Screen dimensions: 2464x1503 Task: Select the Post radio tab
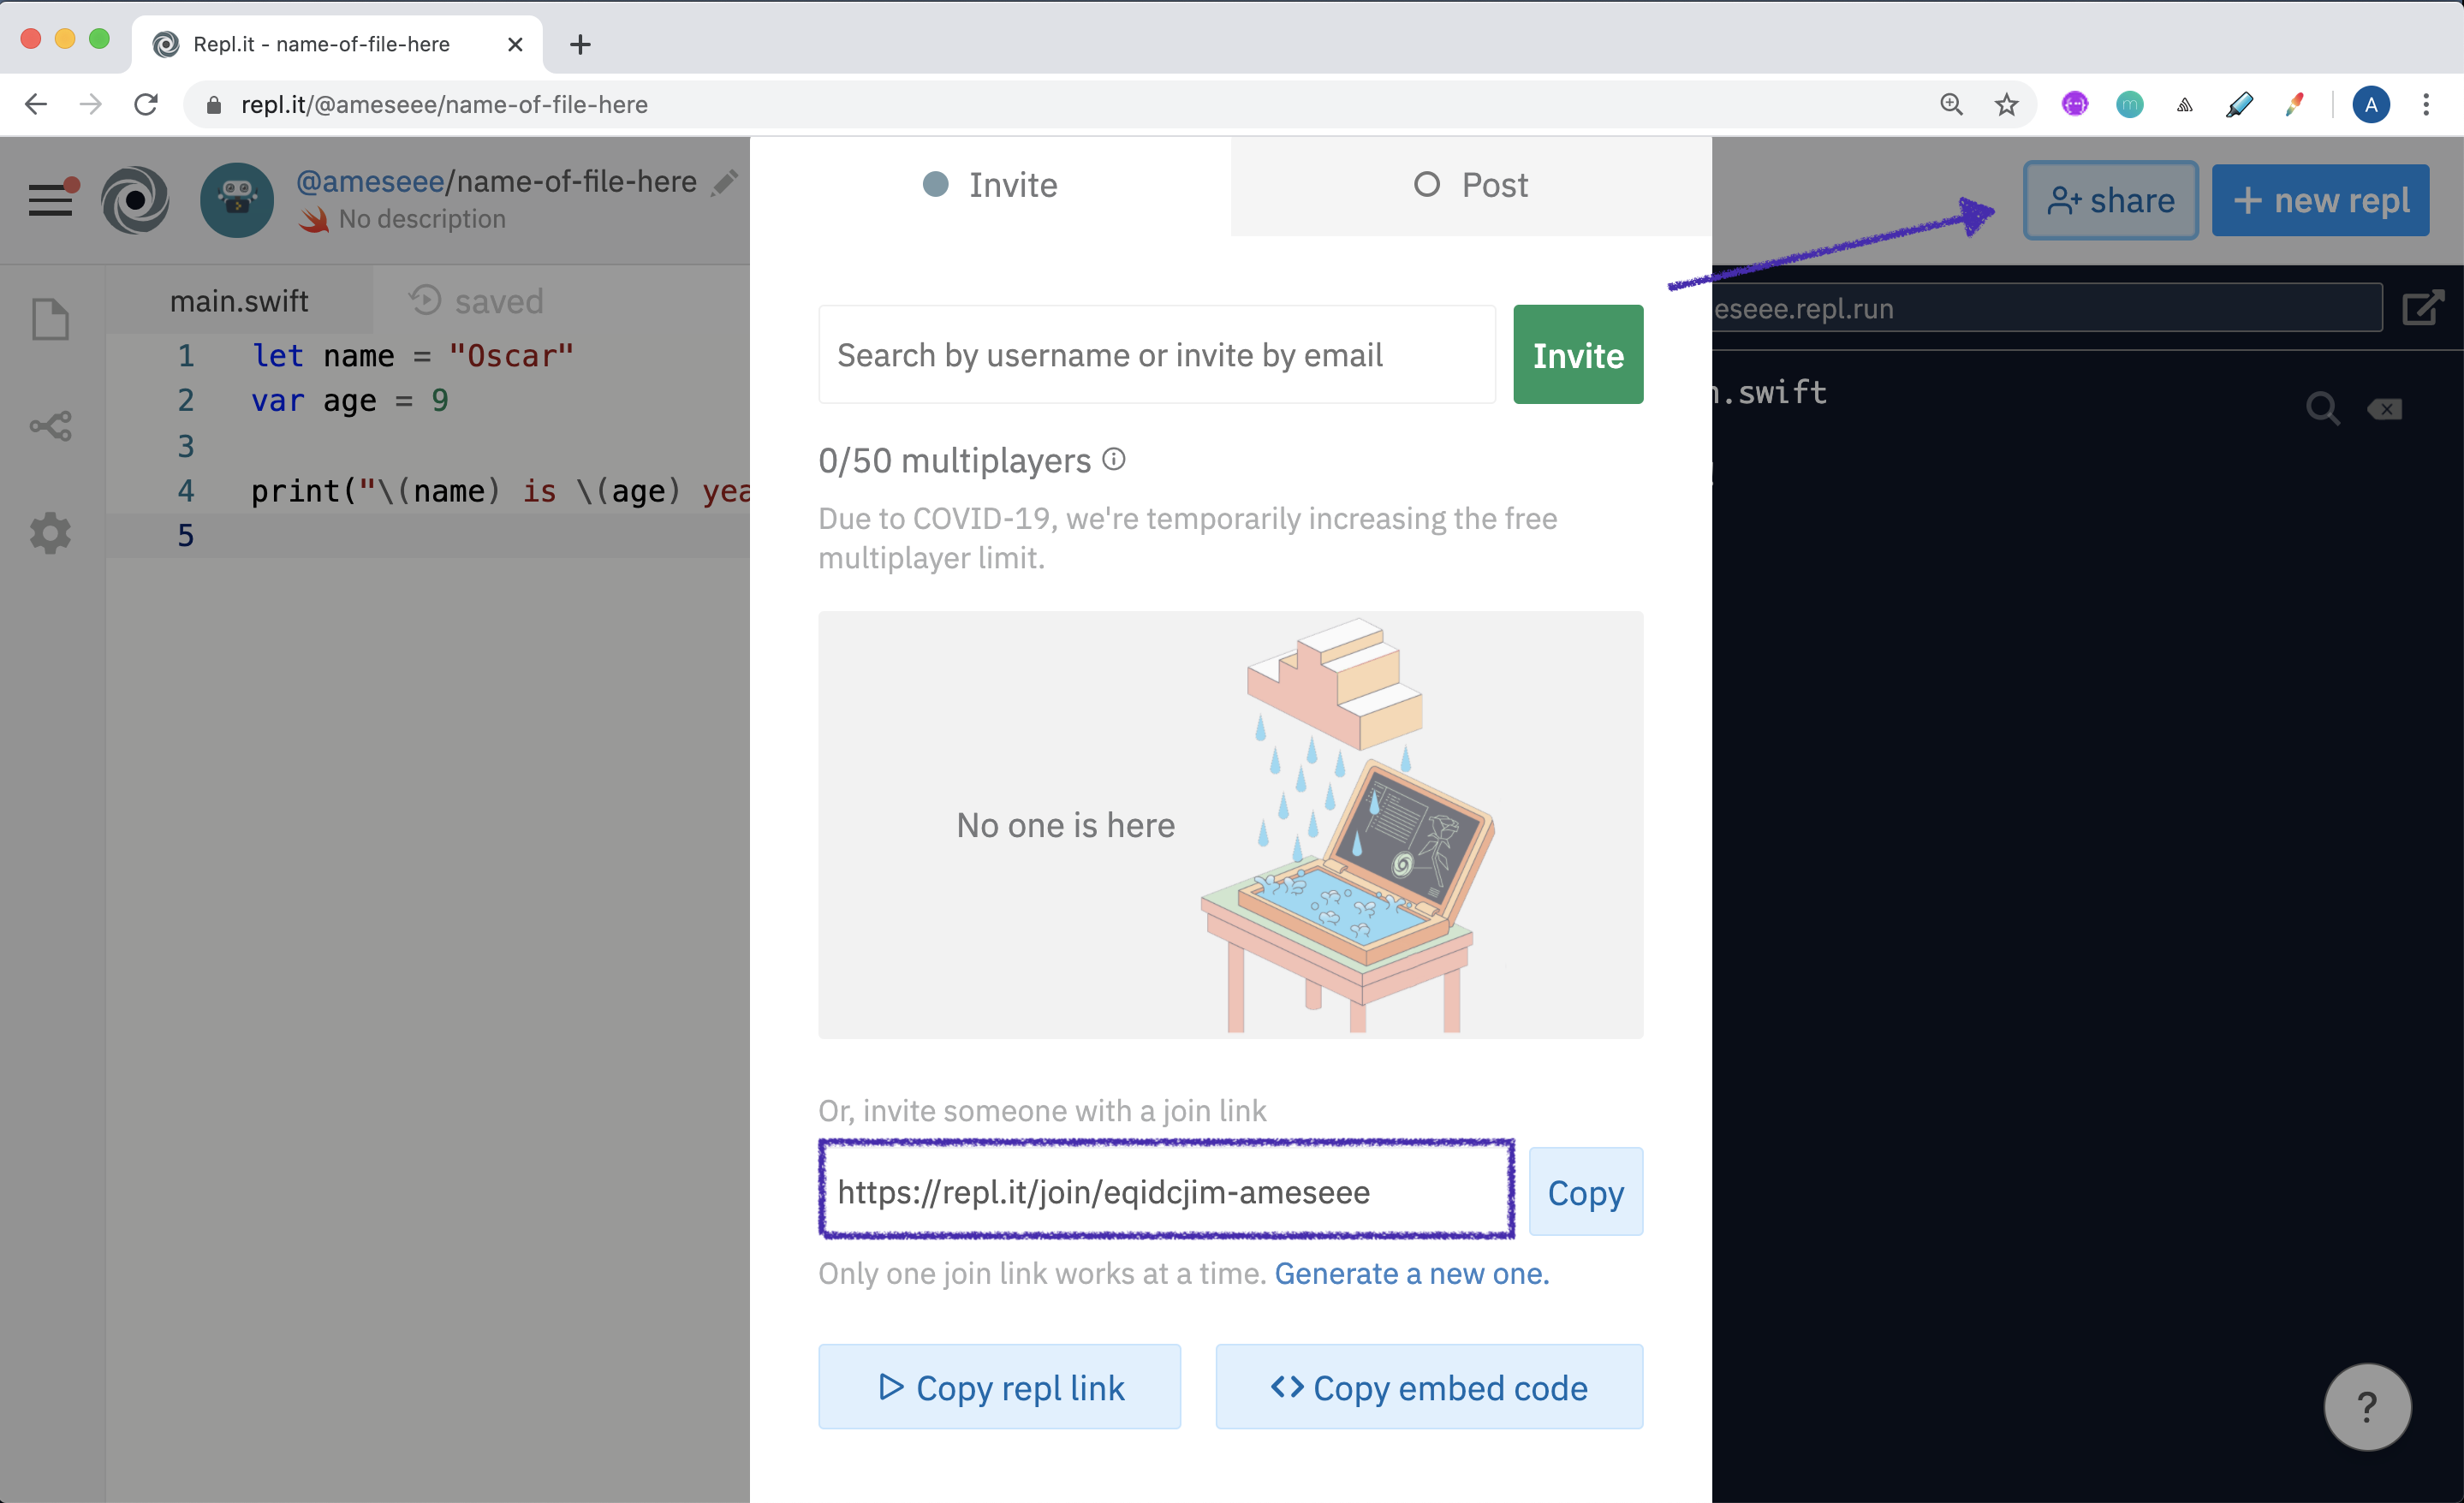pos(1471,185)
